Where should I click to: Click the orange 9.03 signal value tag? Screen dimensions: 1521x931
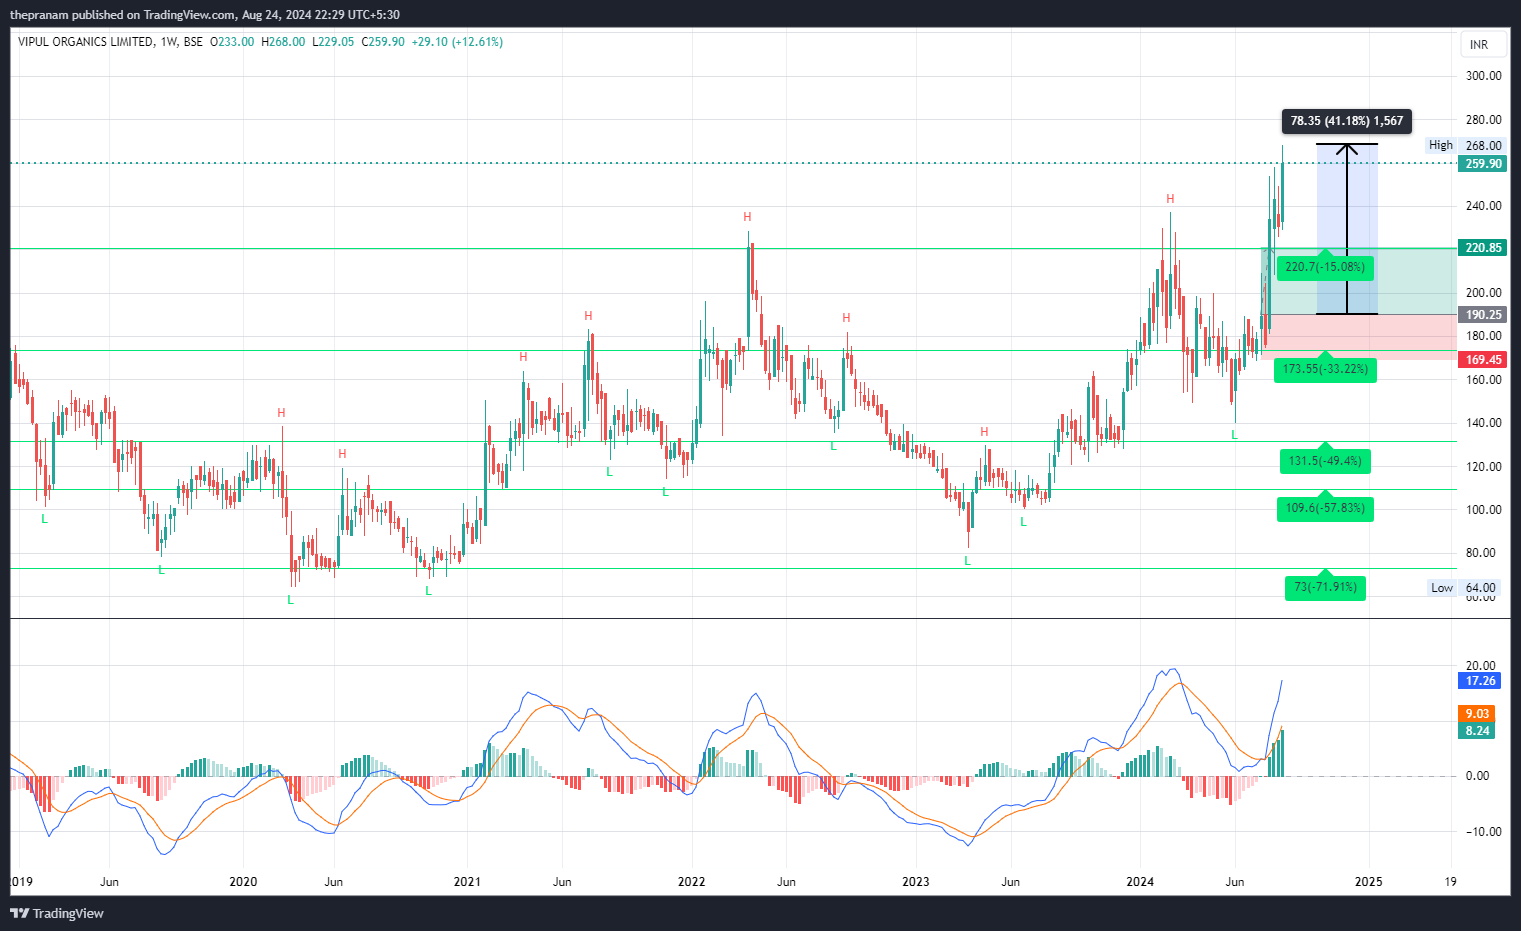tap(1477, 714)
